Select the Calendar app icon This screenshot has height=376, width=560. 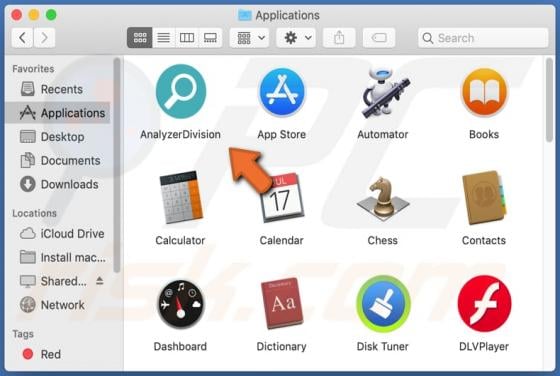(x=282, y=198)
